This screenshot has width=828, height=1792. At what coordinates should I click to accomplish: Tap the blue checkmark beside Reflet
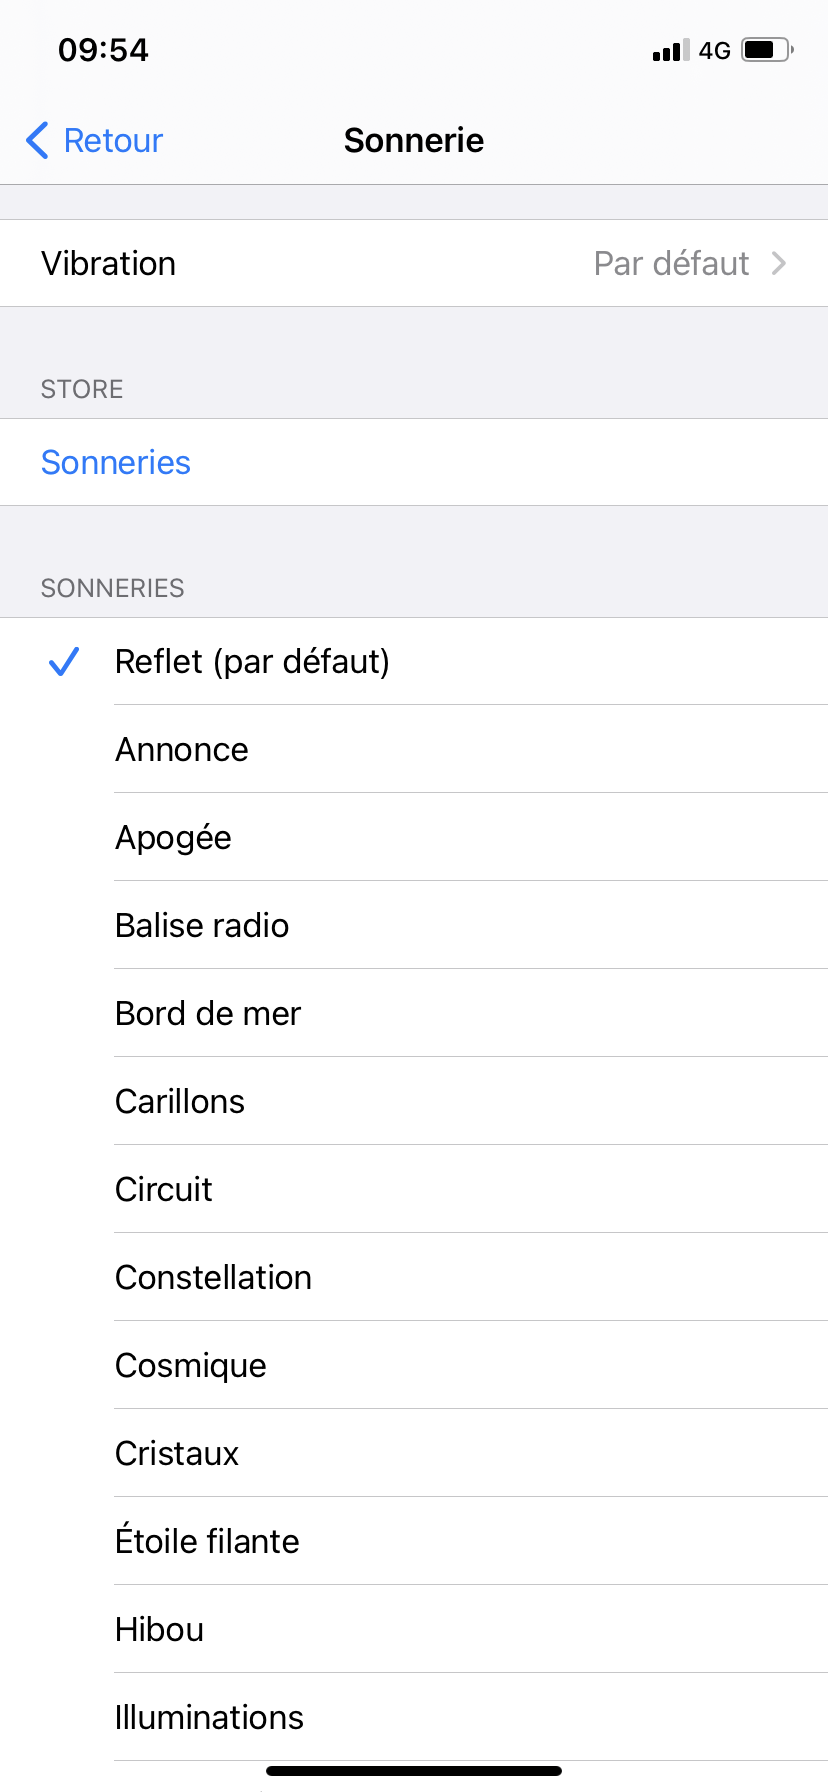(x=64, y=661)
